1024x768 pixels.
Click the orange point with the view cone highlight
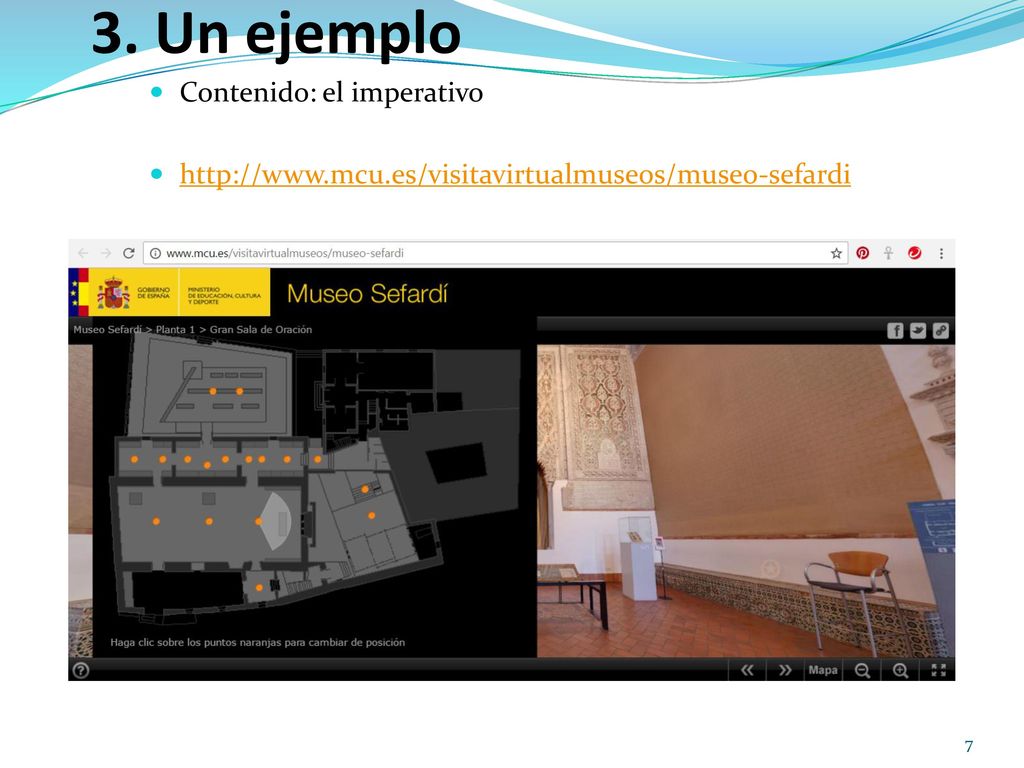click(x=259, y=521)
